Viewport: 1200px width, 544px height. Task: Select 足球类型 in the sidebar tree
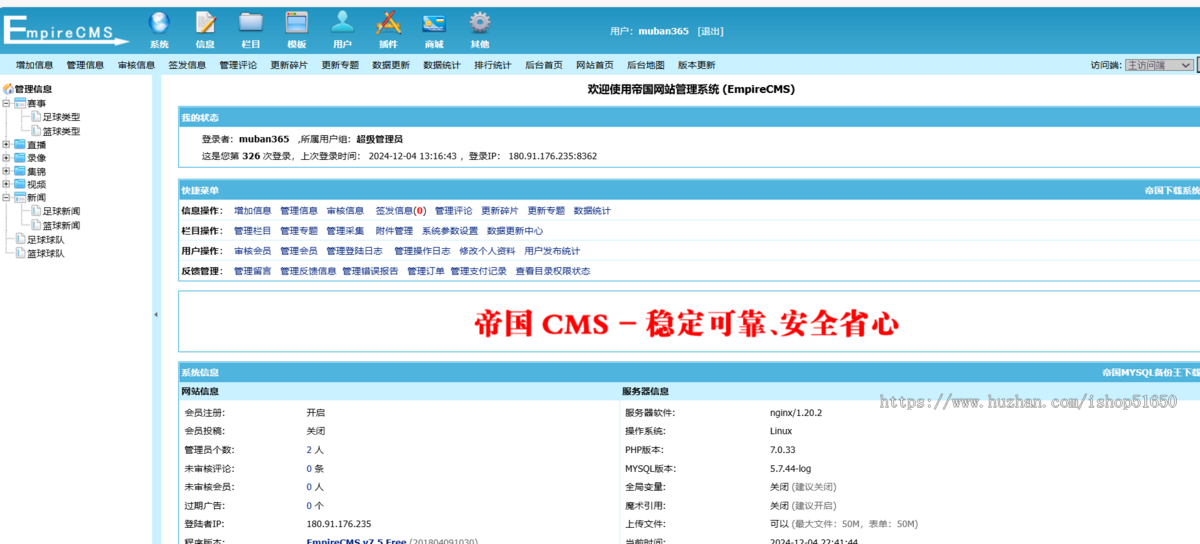click(61, 117)
